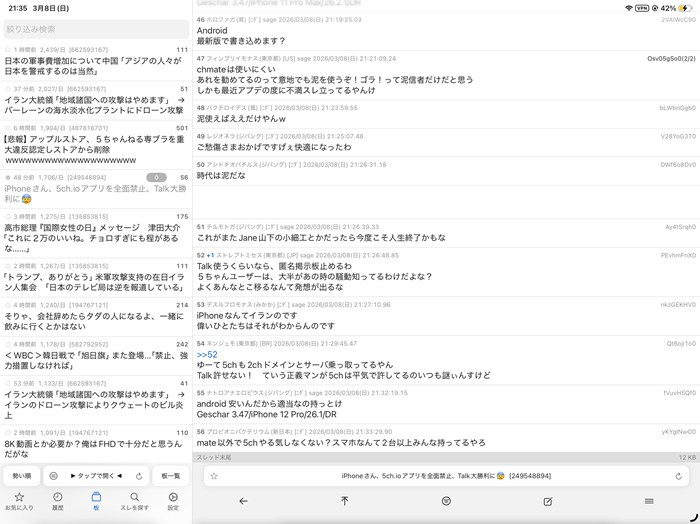
Task: Reload the thread using title bar refresh icon
Action: [x=679, y=477]
